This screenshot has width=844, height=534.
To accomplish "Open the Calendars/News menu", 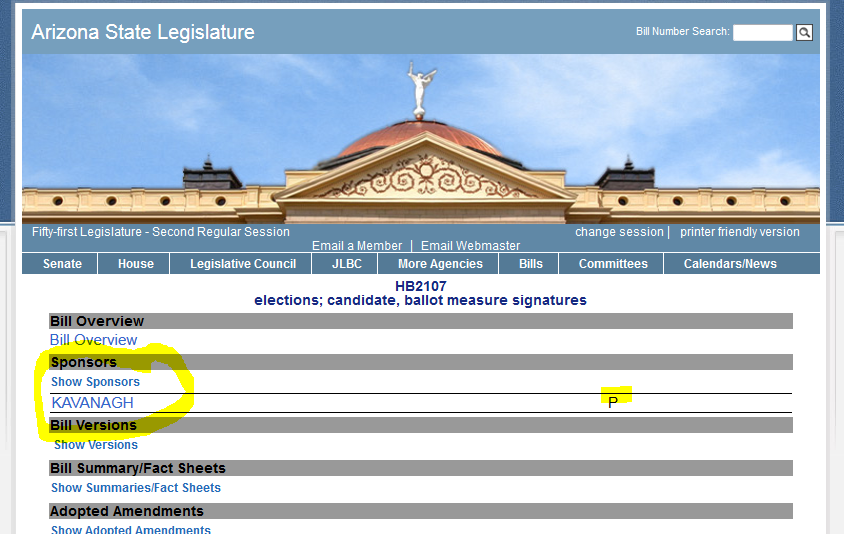I will tap(730, 264).
